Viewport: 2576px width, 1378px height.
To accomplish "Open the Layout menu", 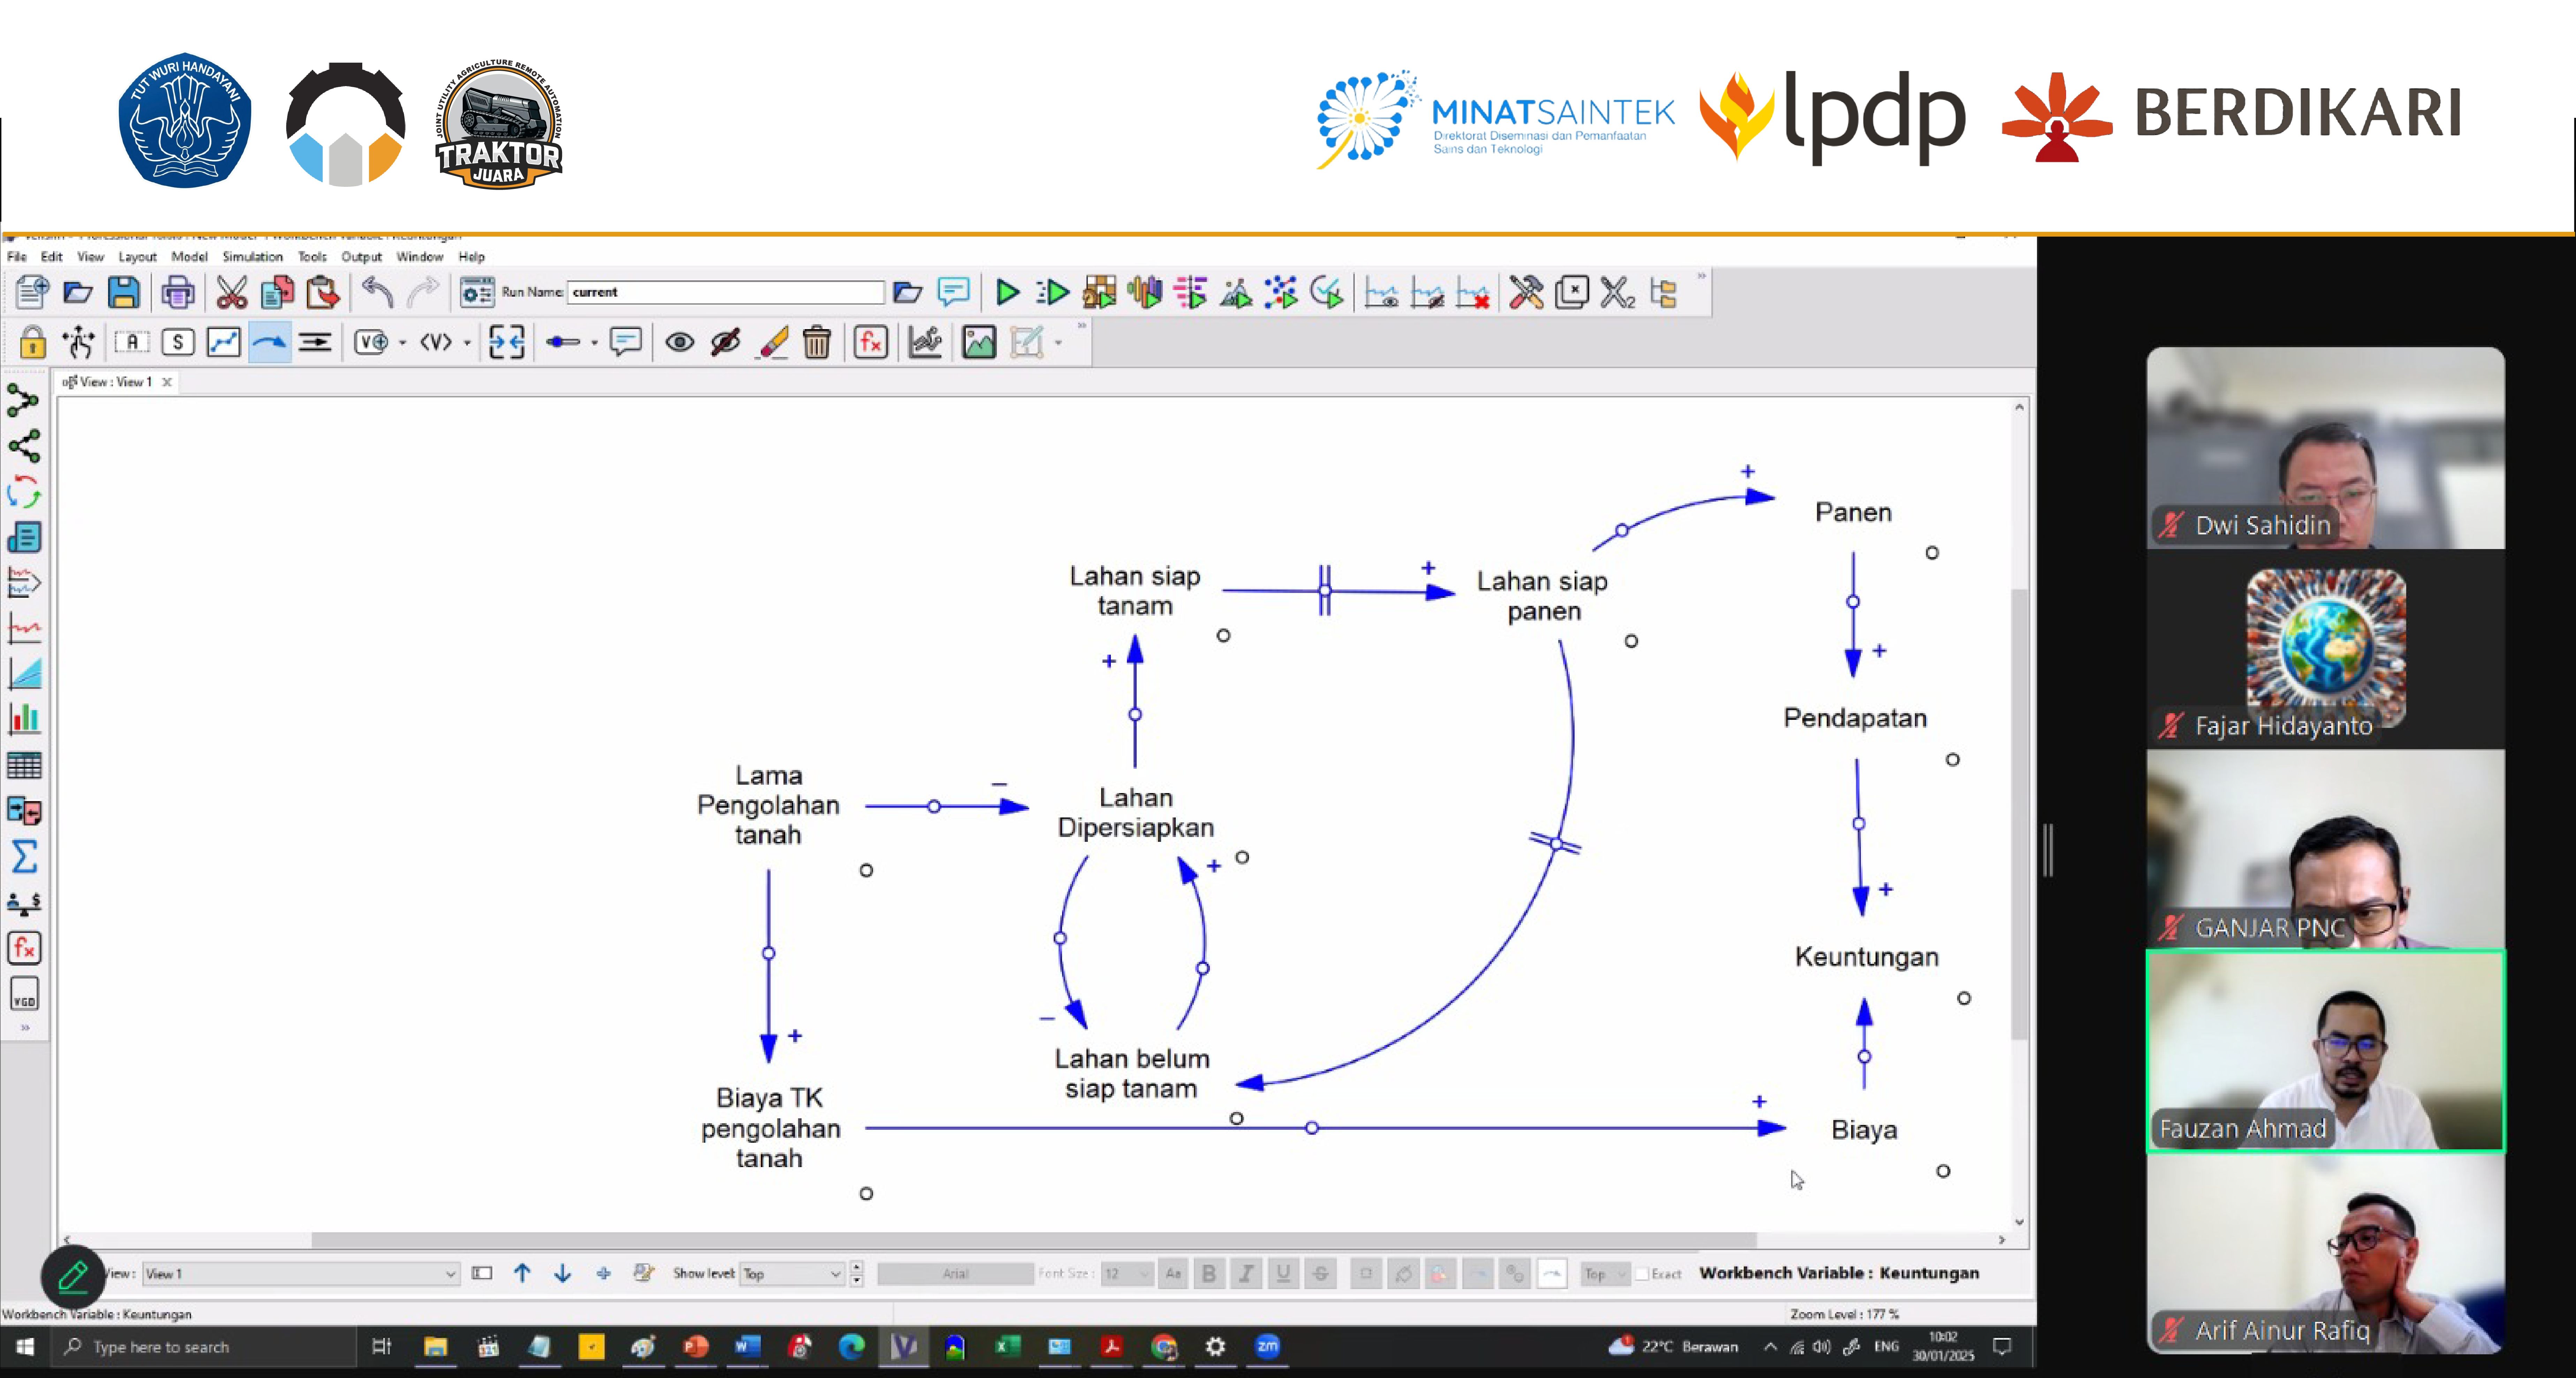I will (x=138, y=257).
